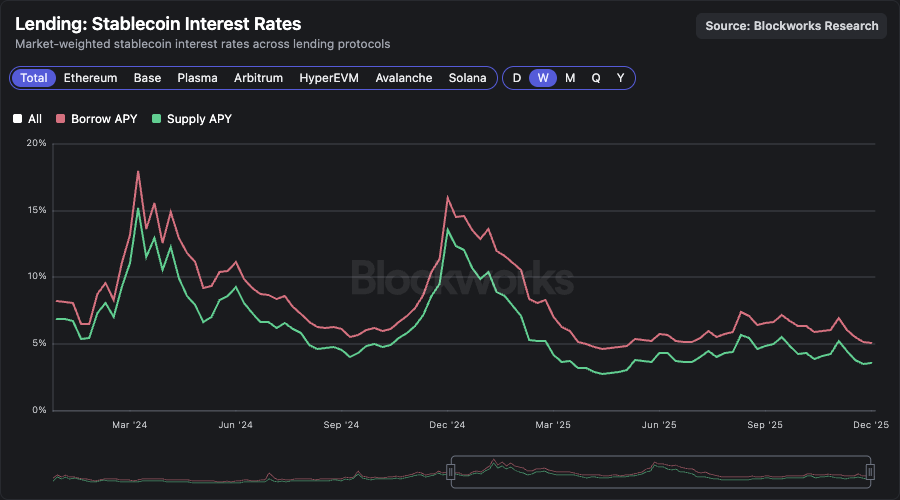Click the Source: Blockworks Research badge
900x500 pixels.
pos(791,26)
